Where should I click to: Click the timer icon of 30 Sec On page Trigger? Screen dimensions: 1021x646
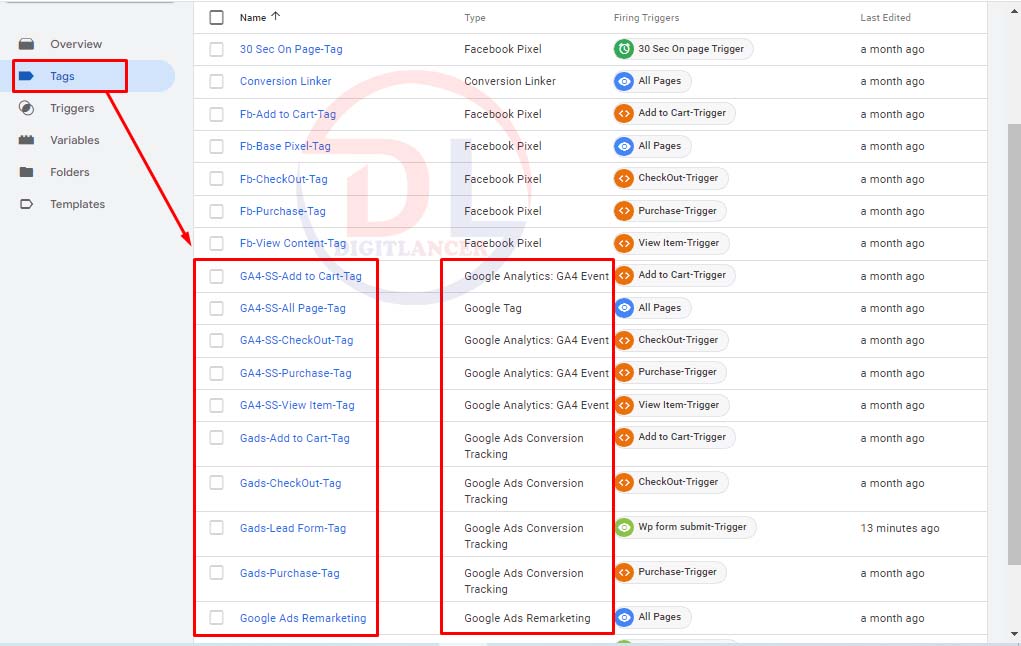[x=624, y=49]
